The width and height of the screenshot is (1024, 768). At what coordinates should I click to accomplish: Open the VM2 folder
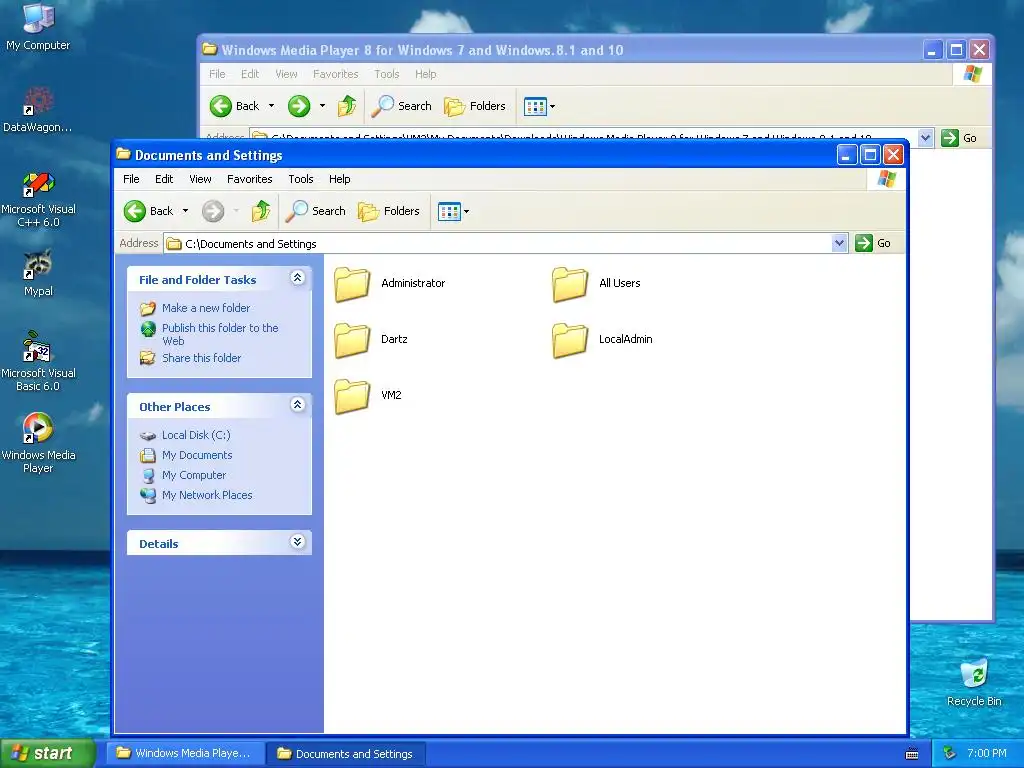click(368, 396)
